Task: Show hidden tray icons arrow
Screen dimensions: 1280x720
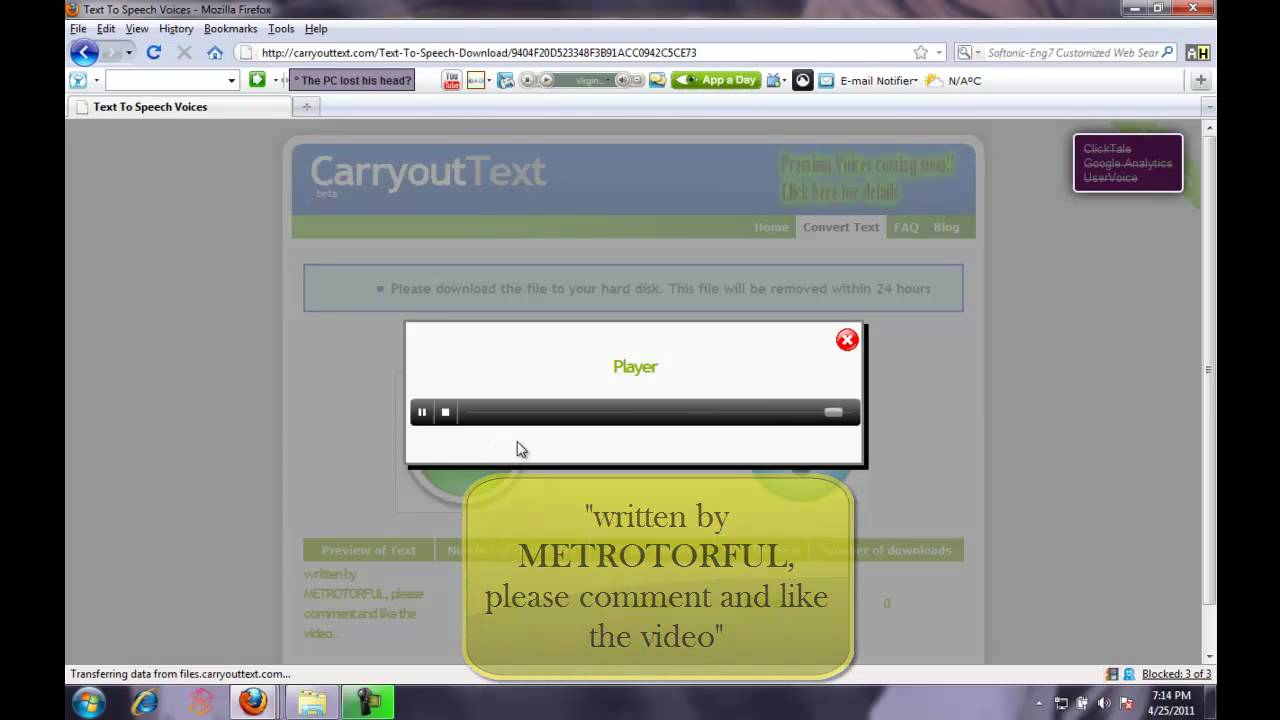Action: [1039, 703]
